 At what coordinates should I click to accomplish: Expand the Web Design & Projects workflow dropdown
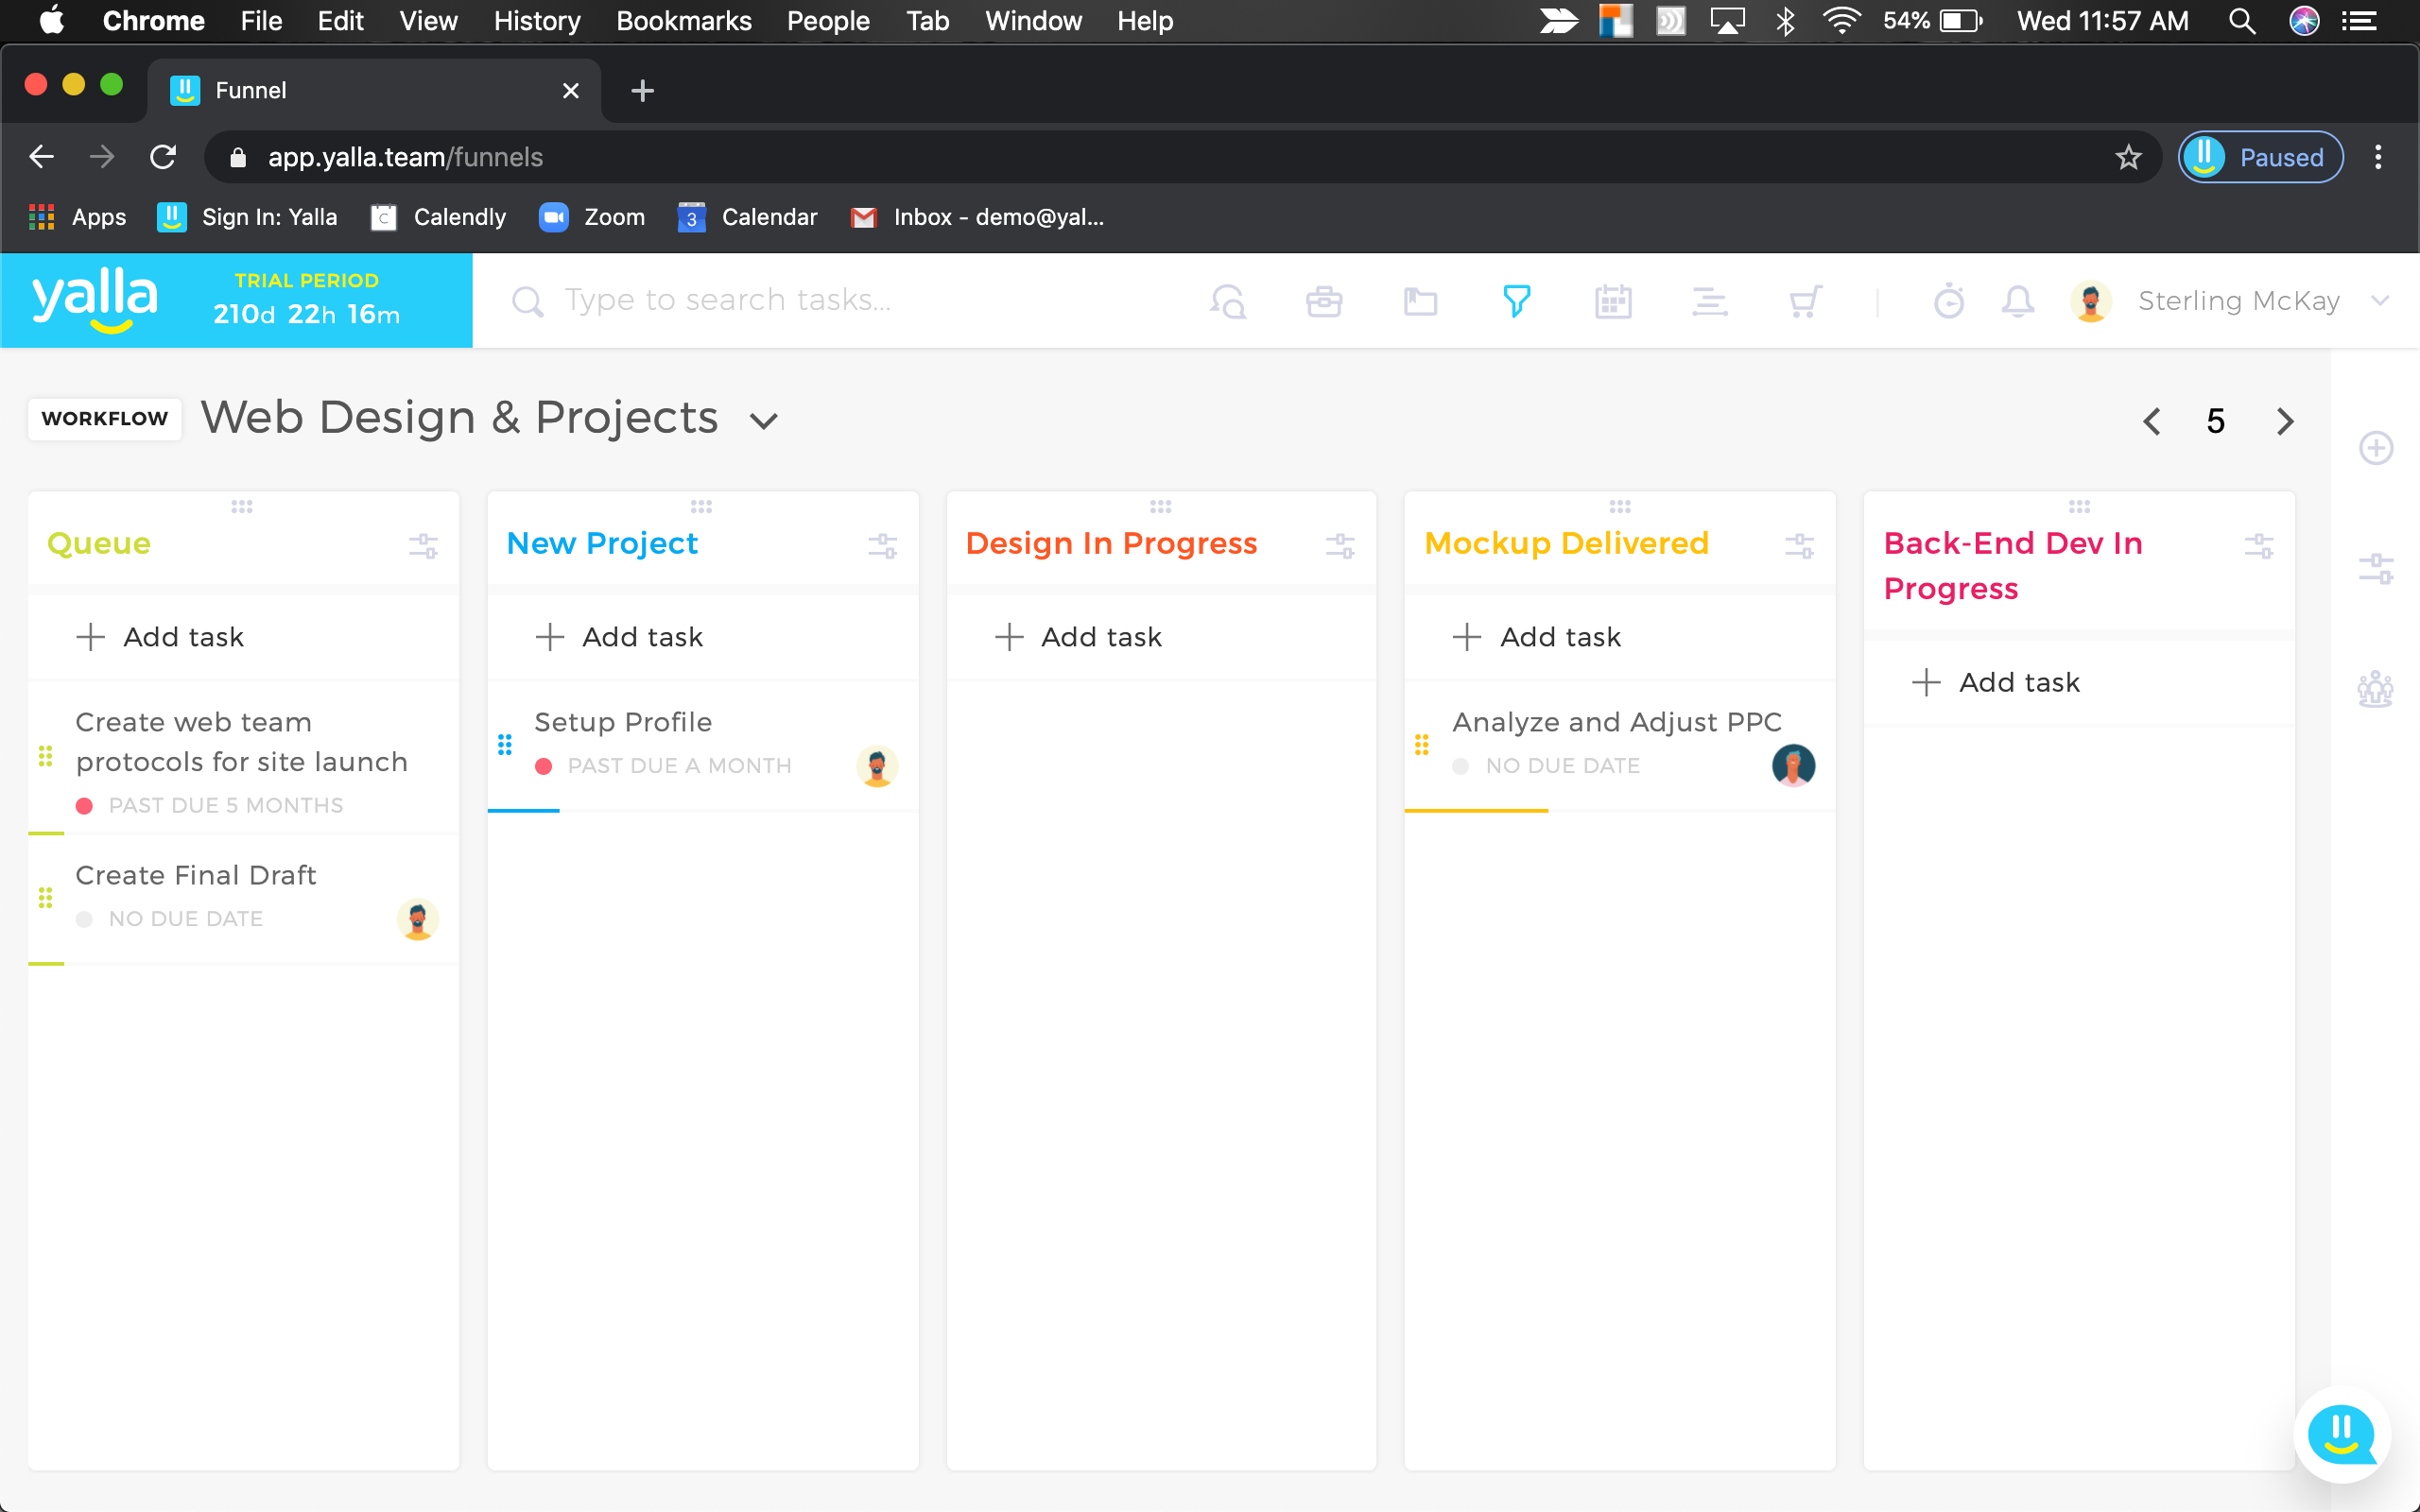click(764, 421)
